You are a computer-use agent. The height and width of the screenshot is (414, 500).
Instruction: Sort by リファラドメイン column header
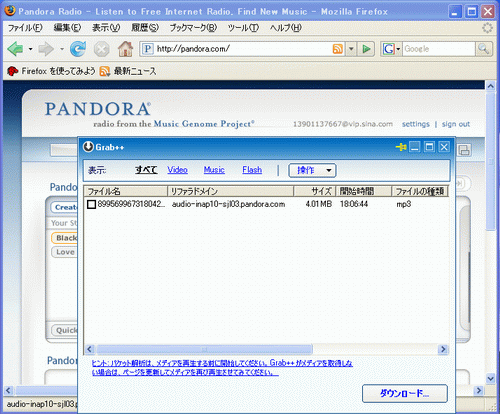point(230,191)
